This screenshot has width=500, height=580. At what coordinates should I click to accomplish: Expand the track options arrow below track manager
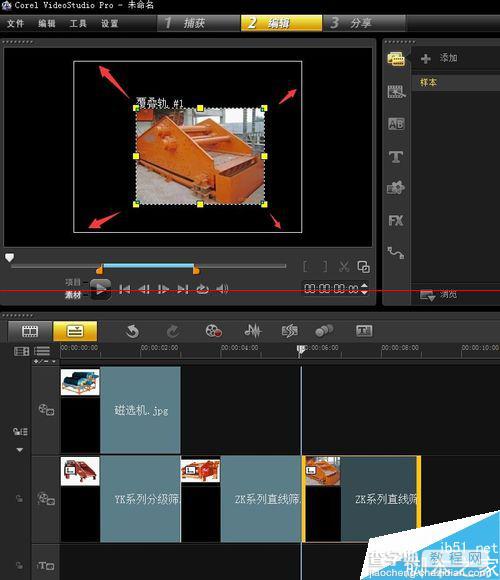point(20,450)
